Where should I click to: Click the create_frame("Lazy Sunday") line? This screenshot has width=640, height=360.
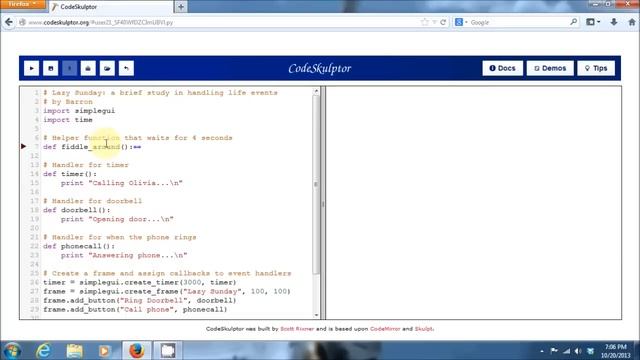point(167,291)
